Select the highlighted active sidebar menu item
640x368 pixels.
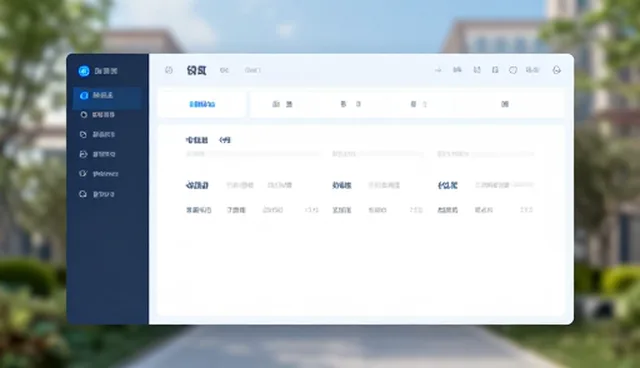[107, 98]
